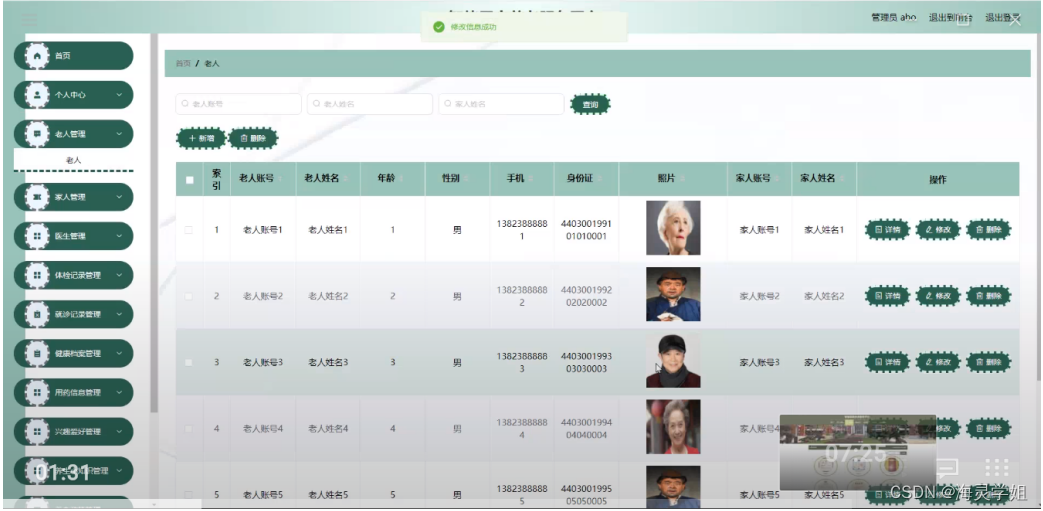Click the 个人中心 user gear icon
This screenshot has width=1043, height=511.
pyautogui.click(x=37, y=95)
